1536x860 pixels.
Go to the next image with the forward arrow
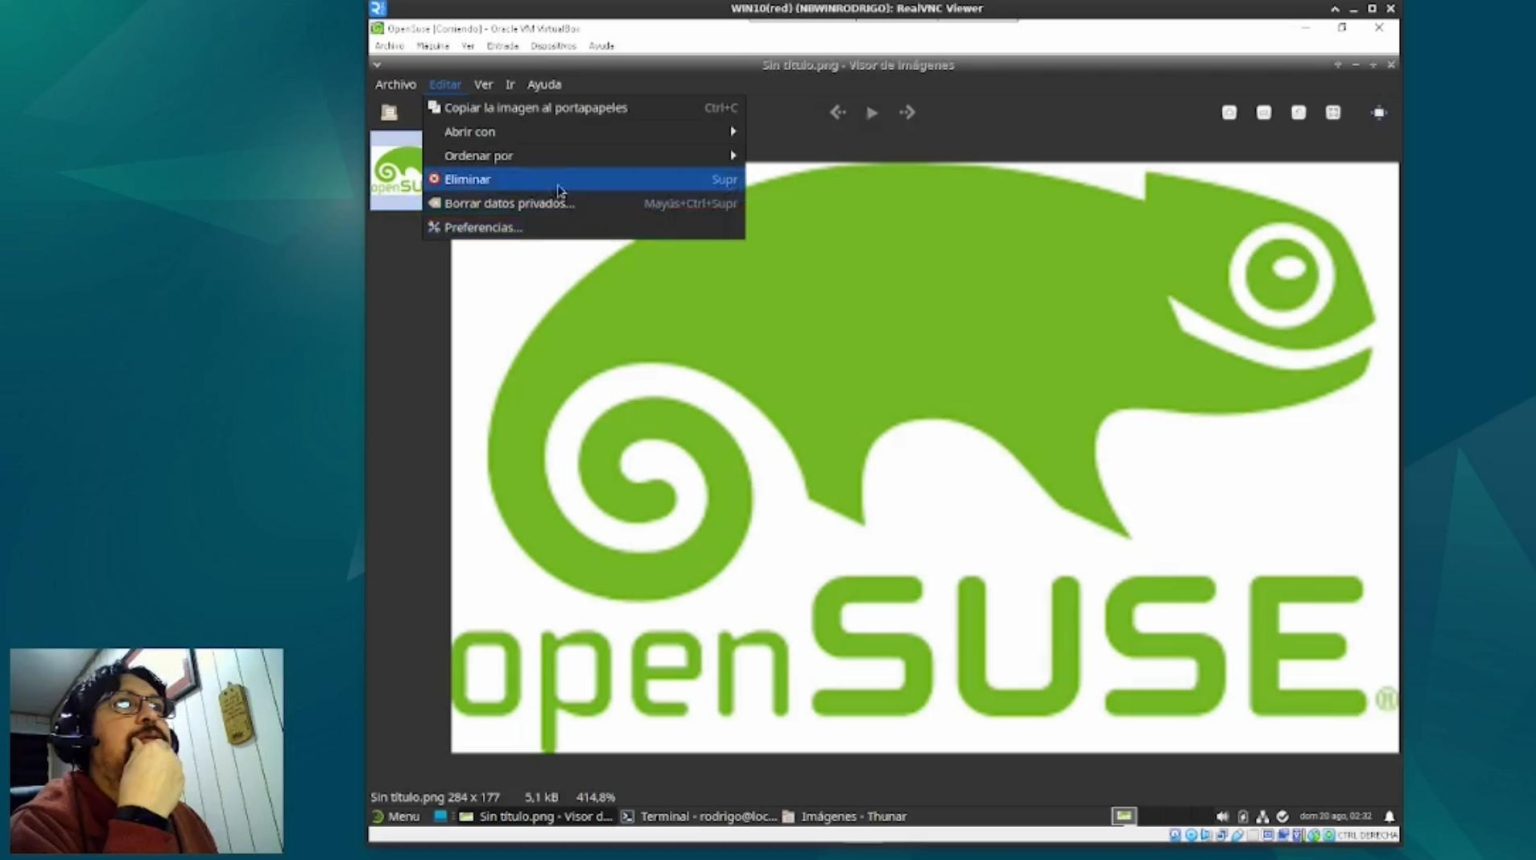(906, 112)
